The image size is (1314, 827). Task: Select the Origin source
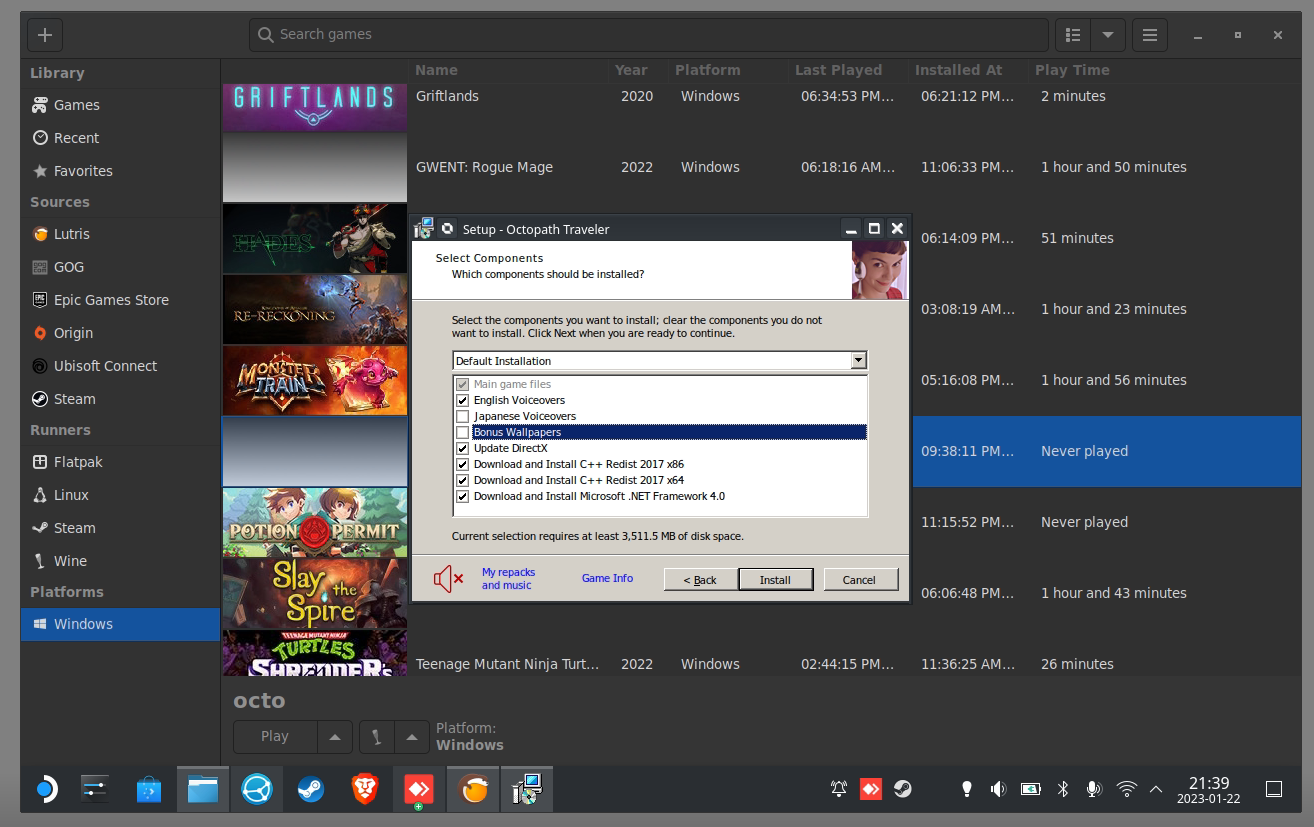coord(120,333)
